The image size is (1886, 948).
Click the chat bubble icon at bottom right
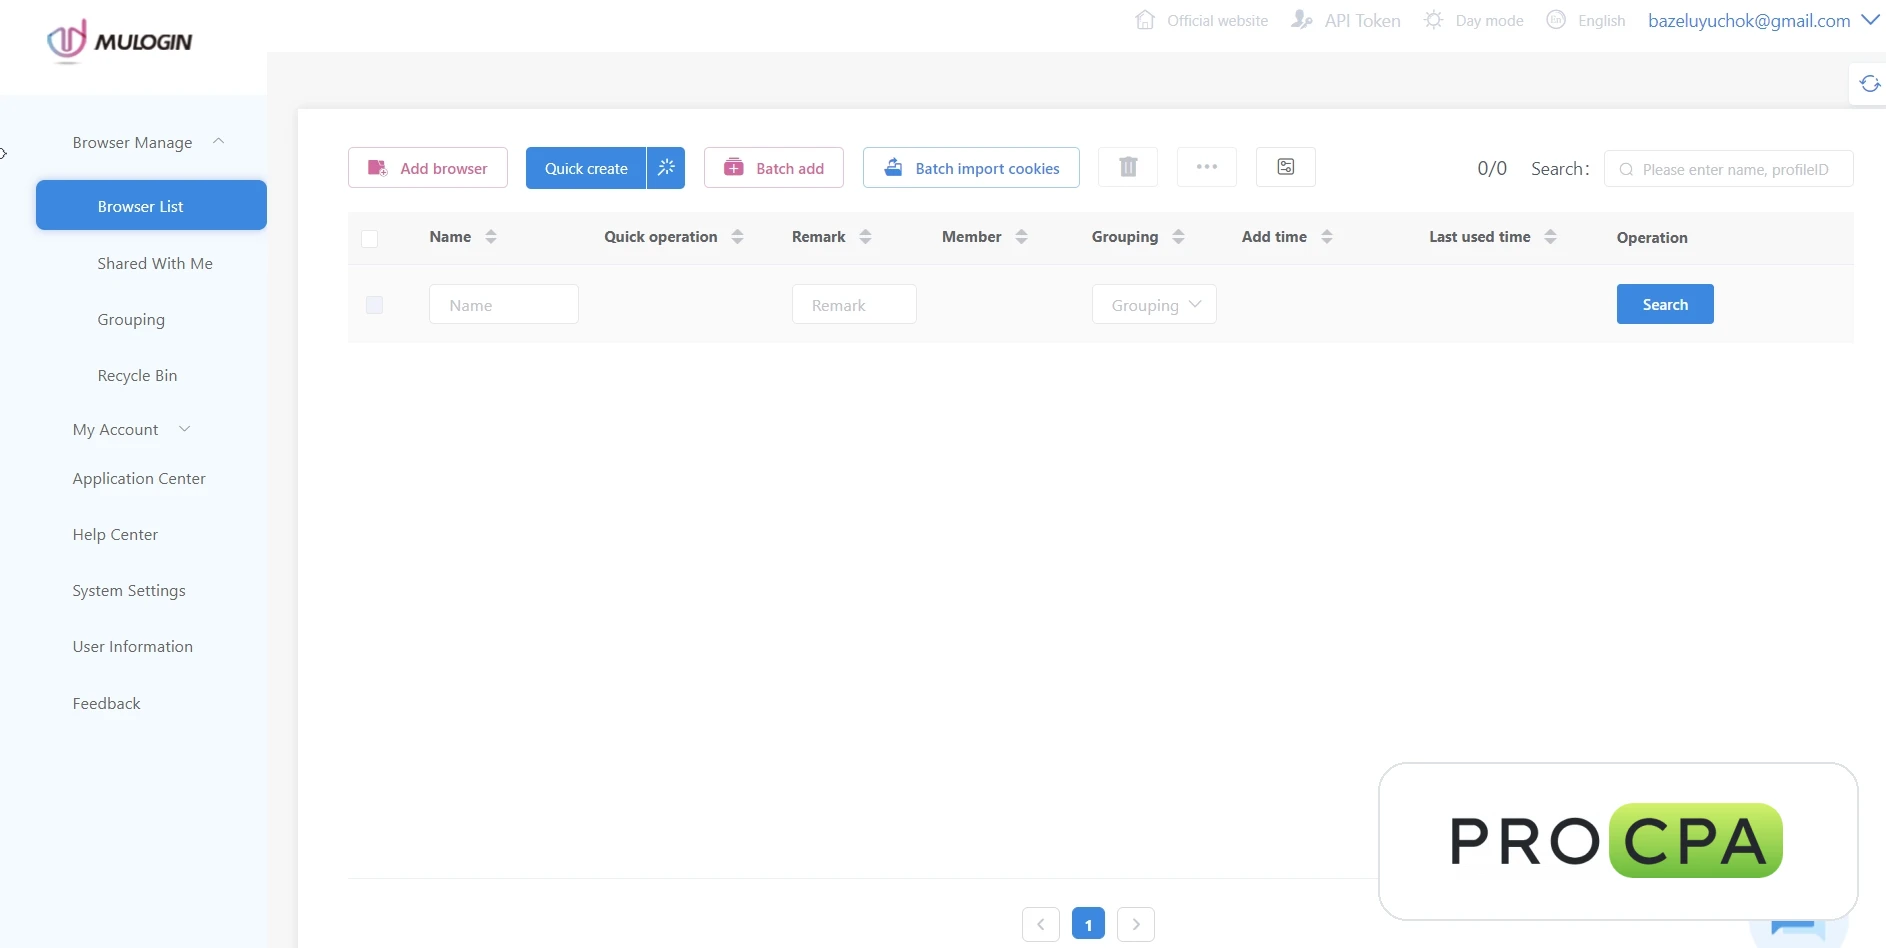(1798, 929)
